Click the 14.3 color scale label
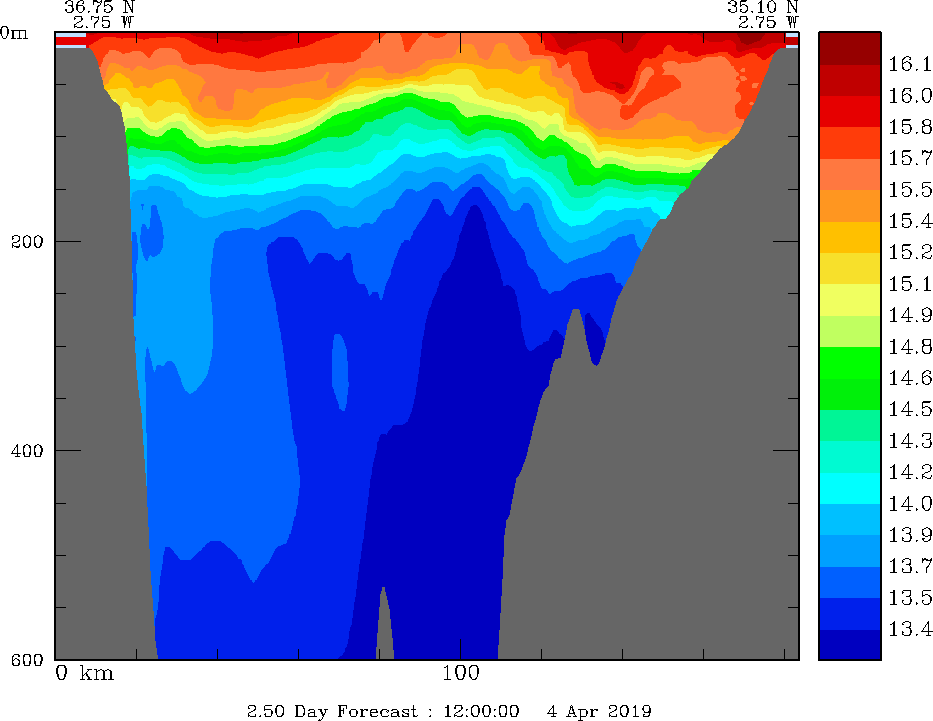The height and width of the screenshot is (721, 933). pos(910,441)
